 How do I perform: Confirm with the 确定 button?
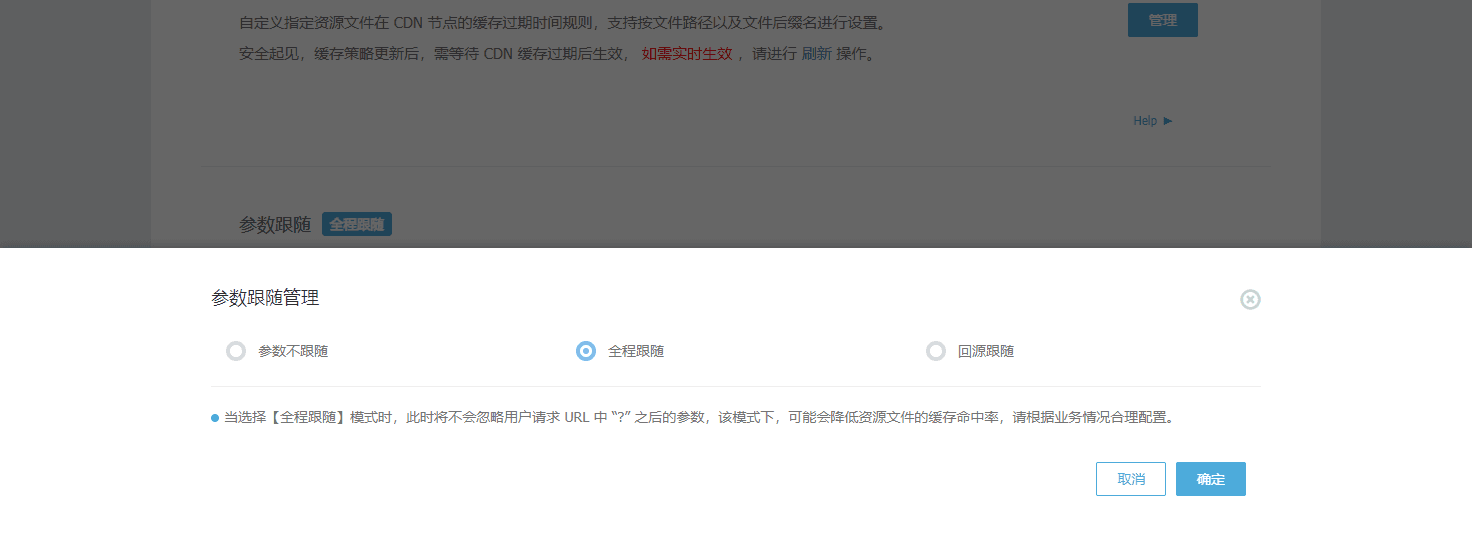pos(1210,479)
